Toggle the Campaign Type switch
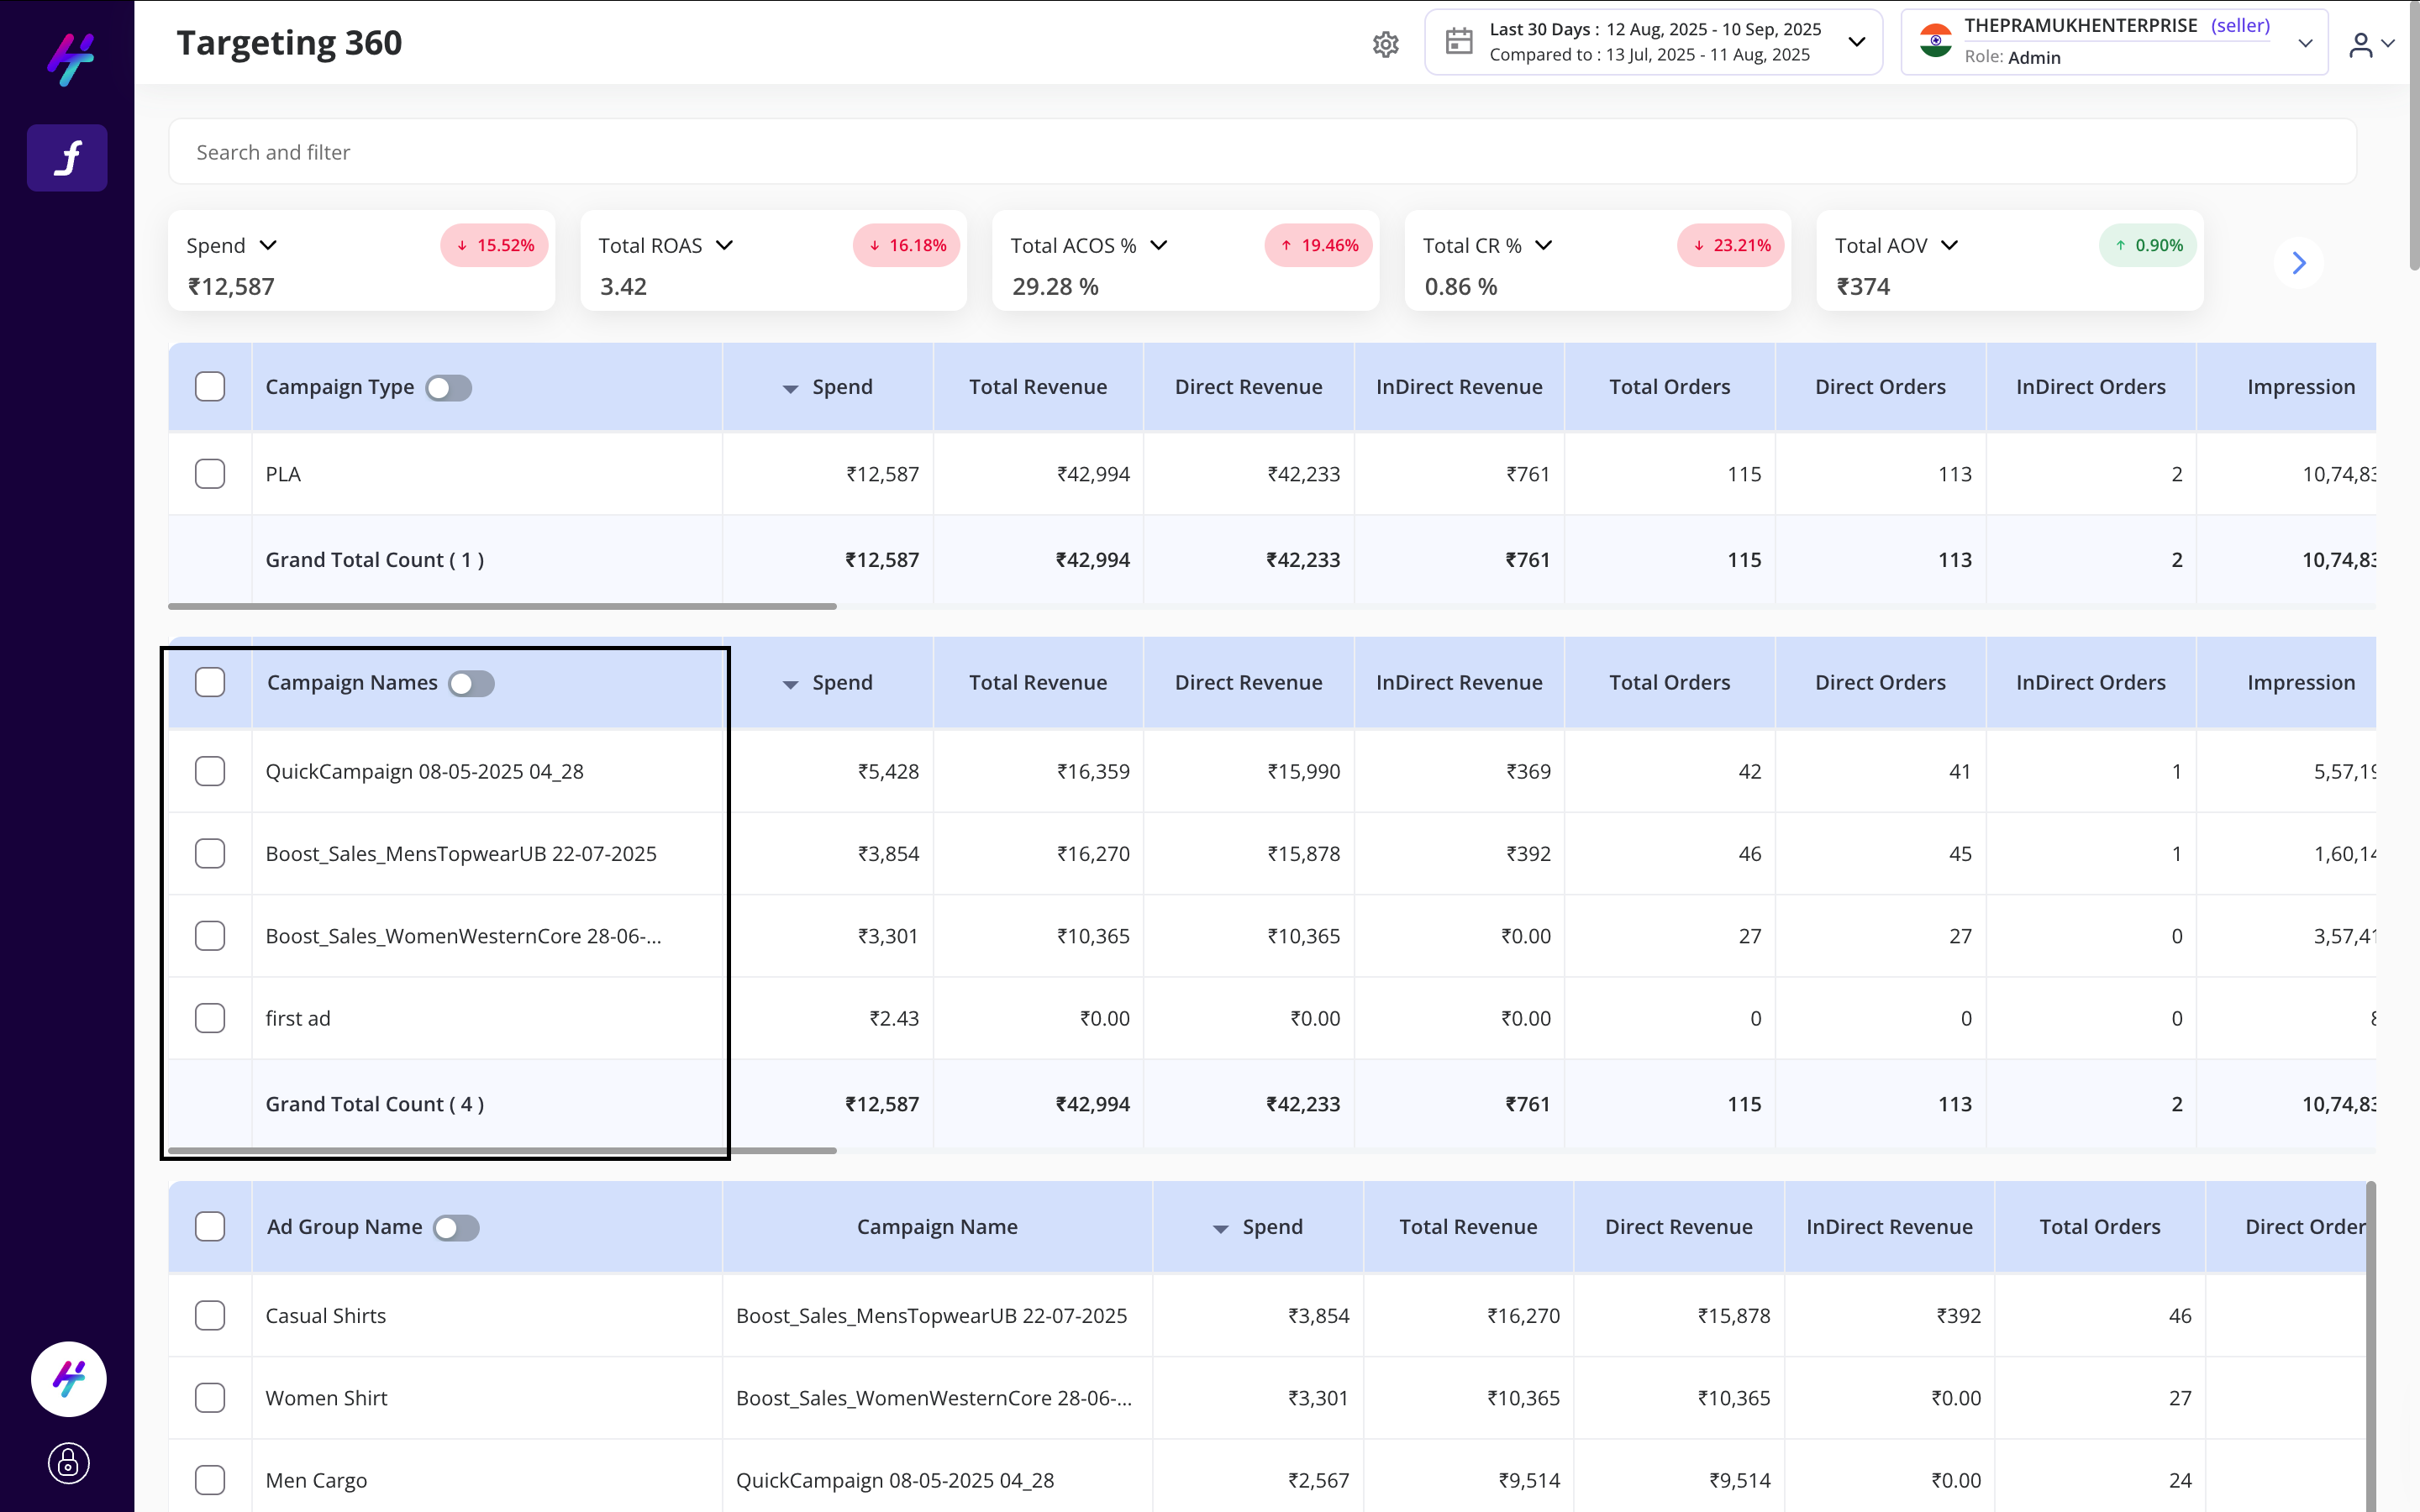This screenshot has height=1512, width=2420. [x=448, y=388]
